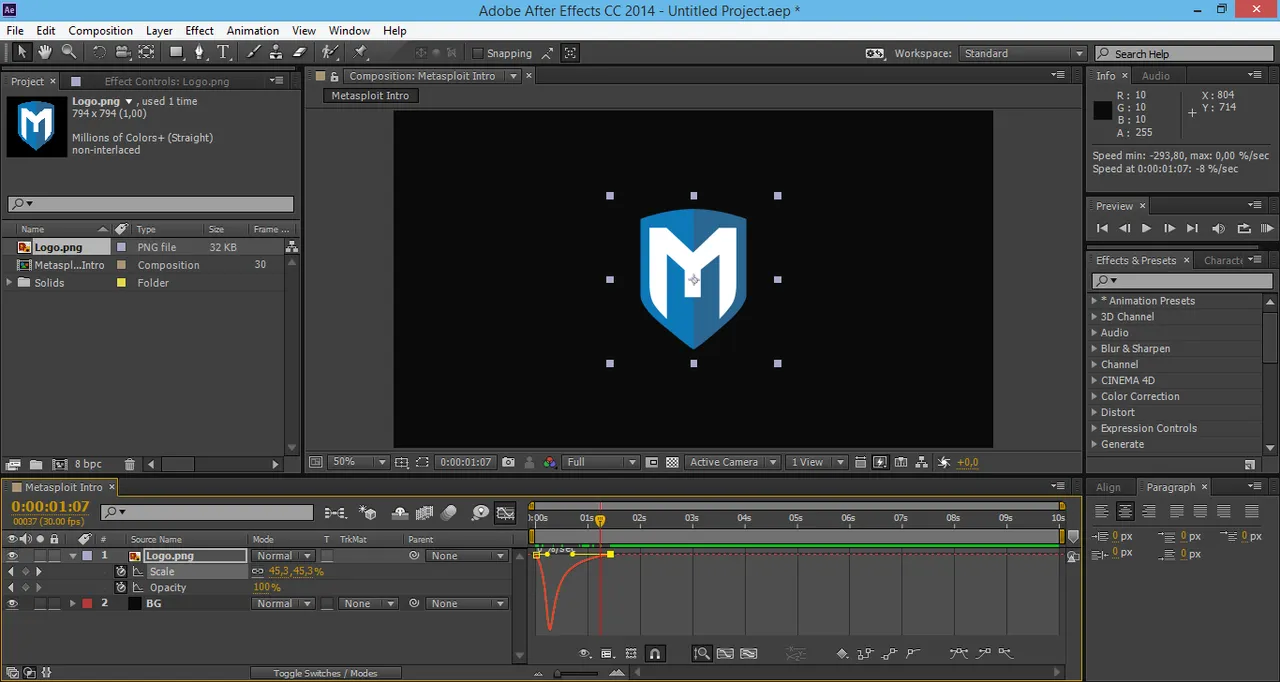
Task: Select the Pen tool
Action: click(x=200, y=52)
